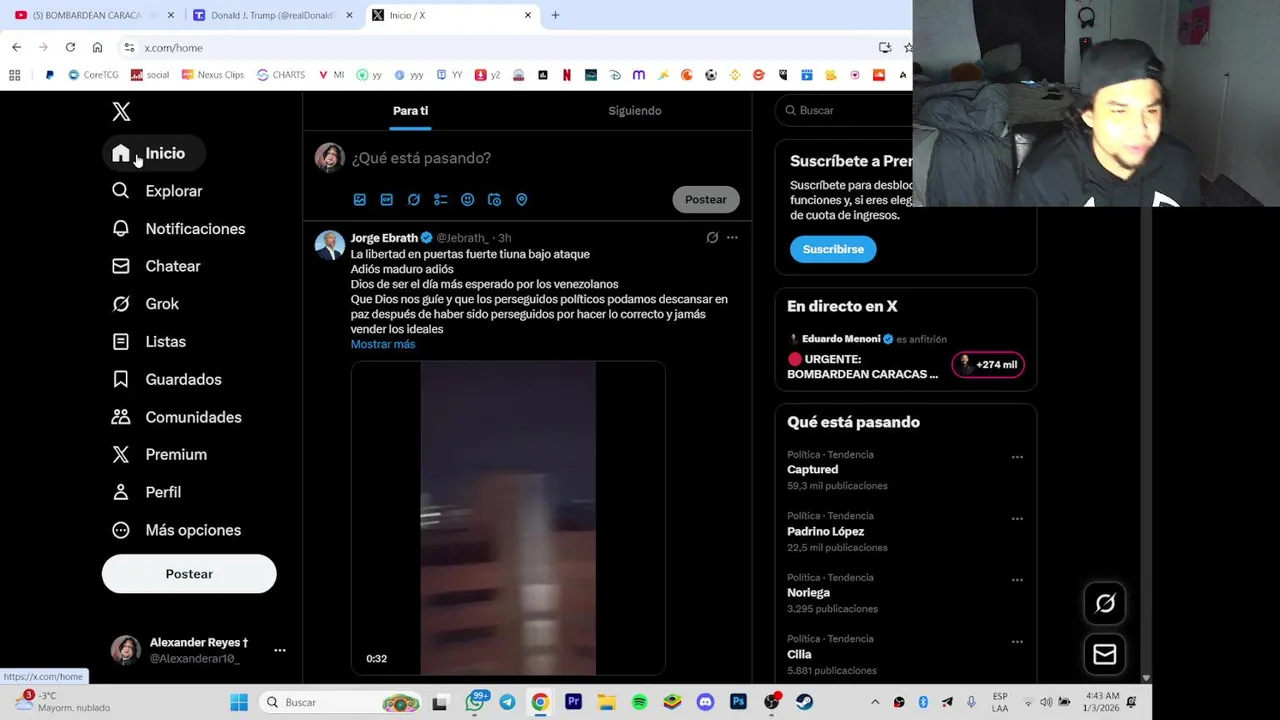Click the Postar button in the composer
This screenshot has height=720, width=1280.
706,200
